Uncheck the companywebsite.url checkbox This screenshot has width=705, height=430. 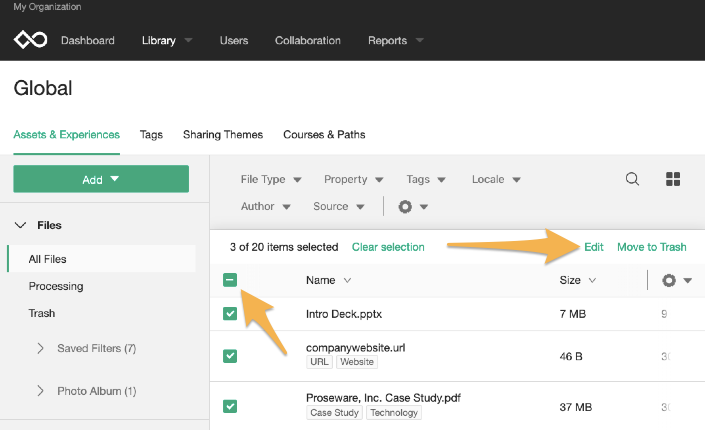[230, 356]
